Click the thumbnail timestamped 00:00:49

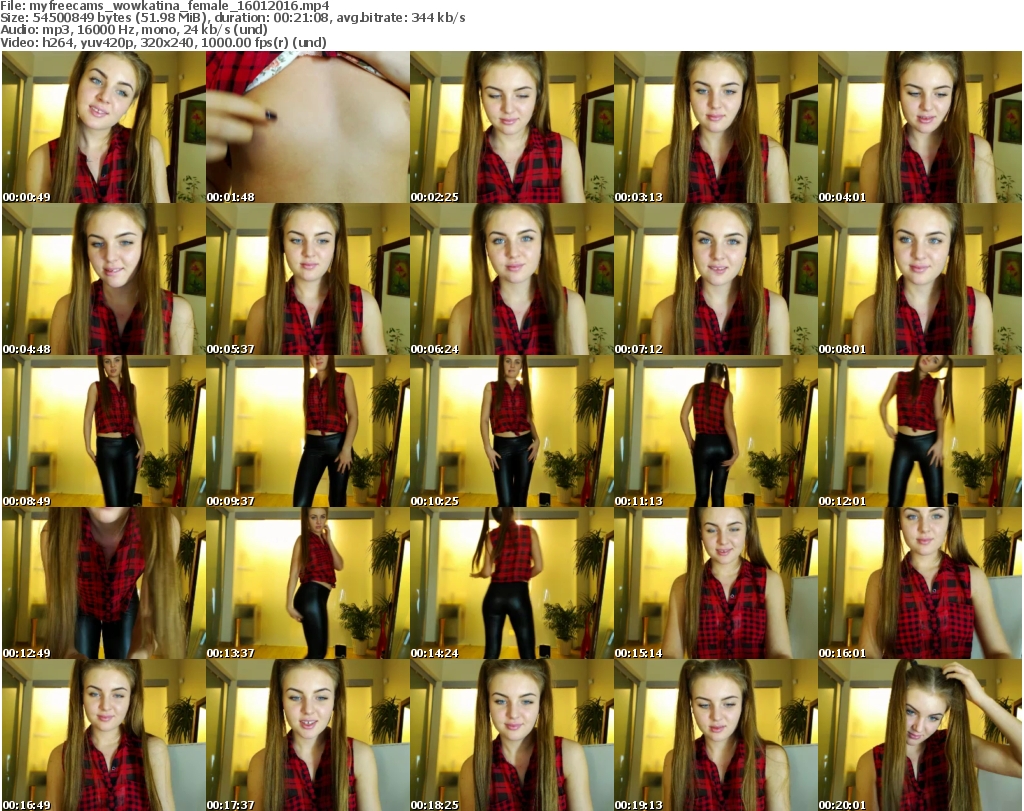click(x=103, y=127)
